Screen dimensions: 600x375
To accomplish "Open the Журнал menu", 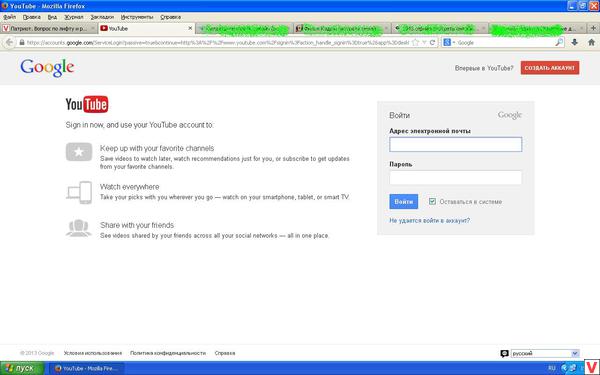I will pos(73,17).
